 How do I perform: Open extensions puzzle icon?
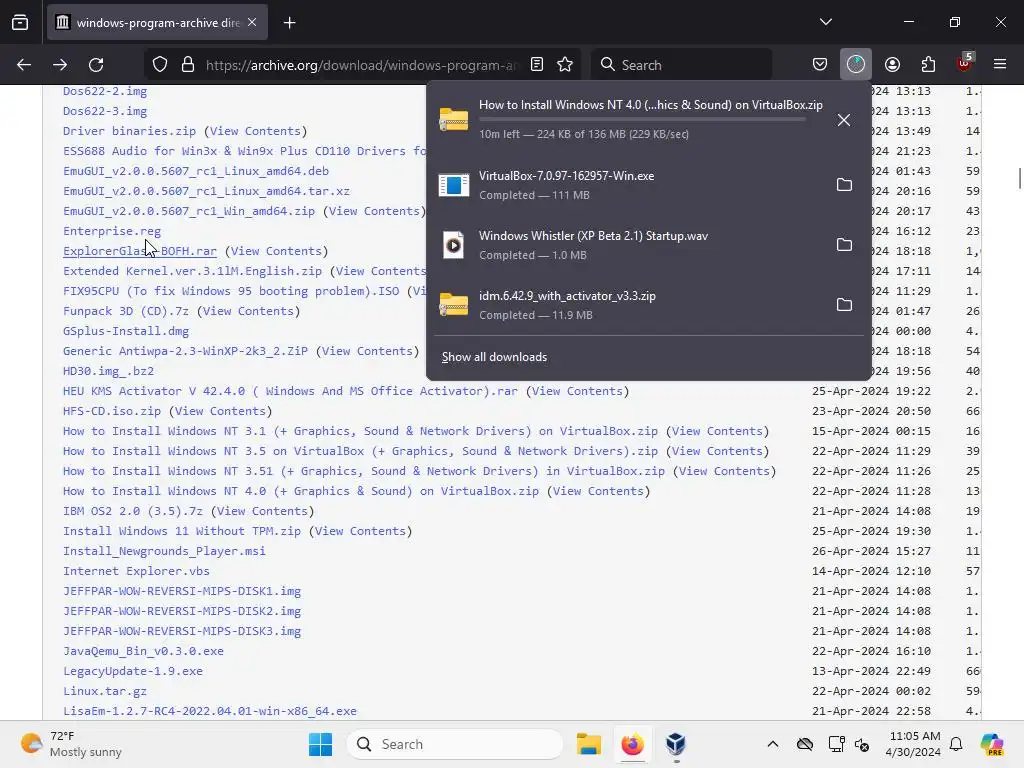928,65
